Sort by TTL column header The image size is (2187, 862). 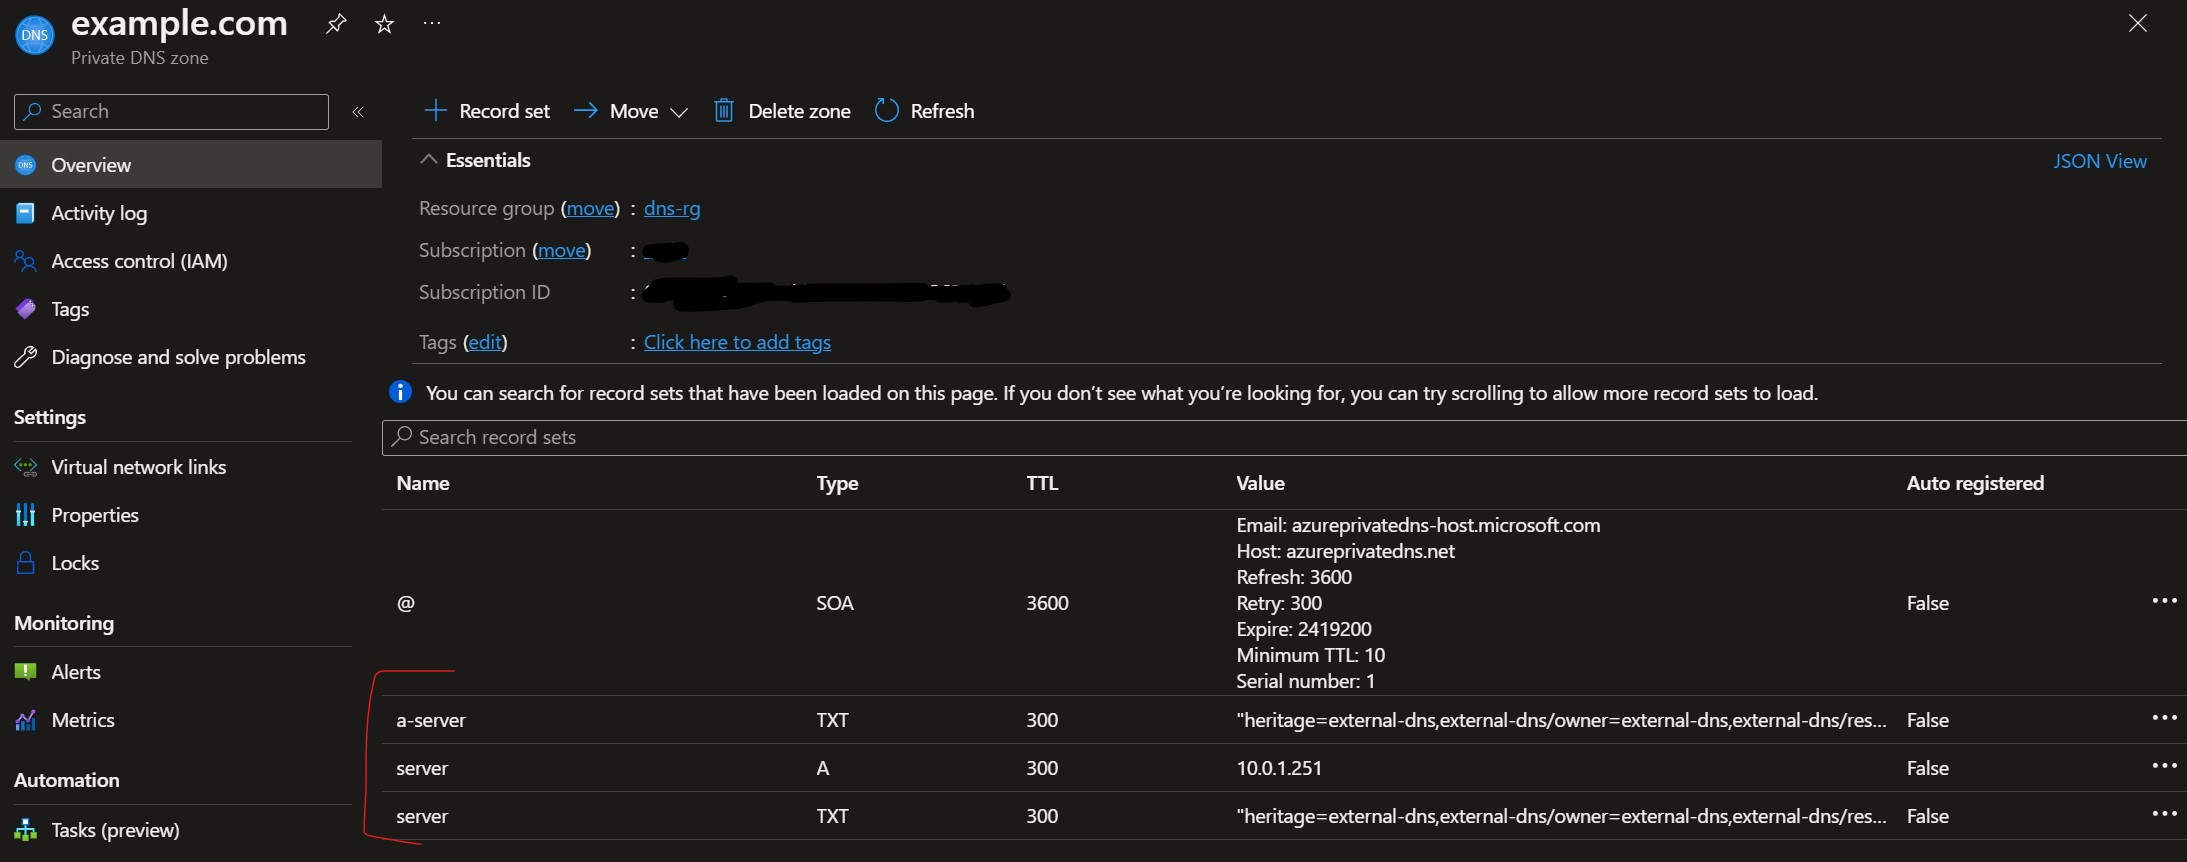pyautogui.click(x=1042, y=483)
